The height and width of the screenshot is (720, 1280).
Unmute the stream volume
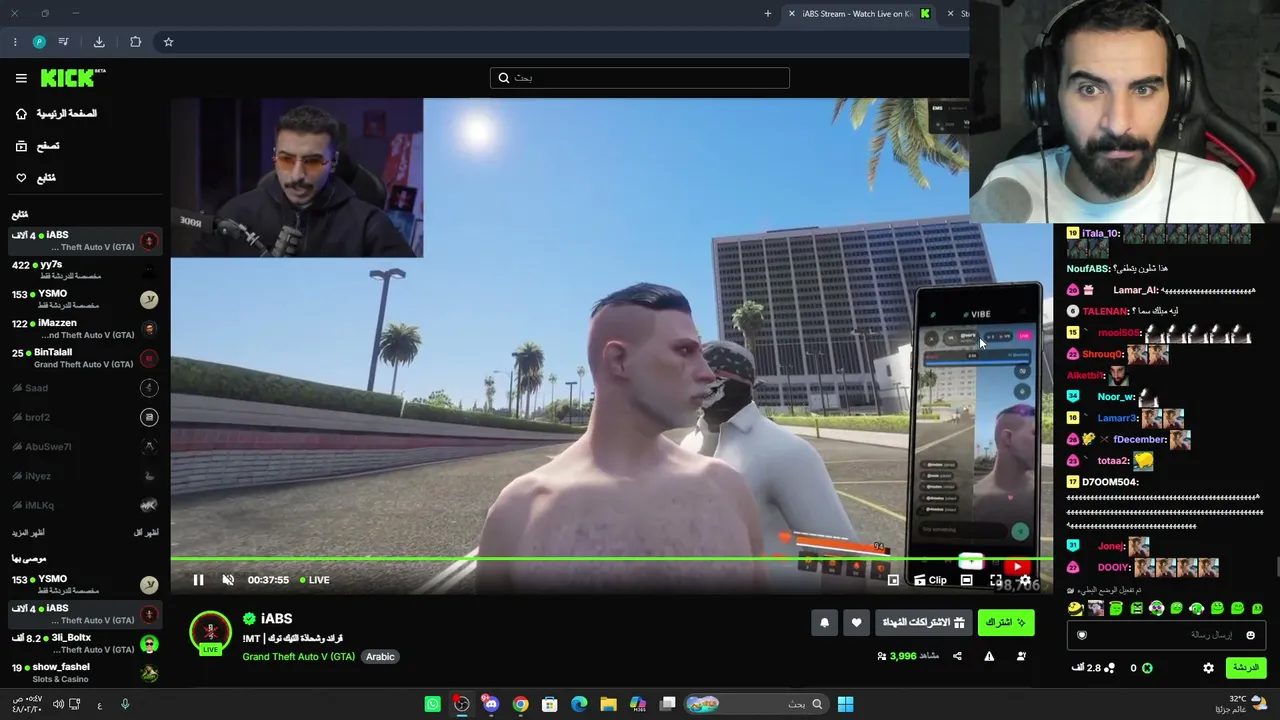pyautogui.click(x=228, y=580)
